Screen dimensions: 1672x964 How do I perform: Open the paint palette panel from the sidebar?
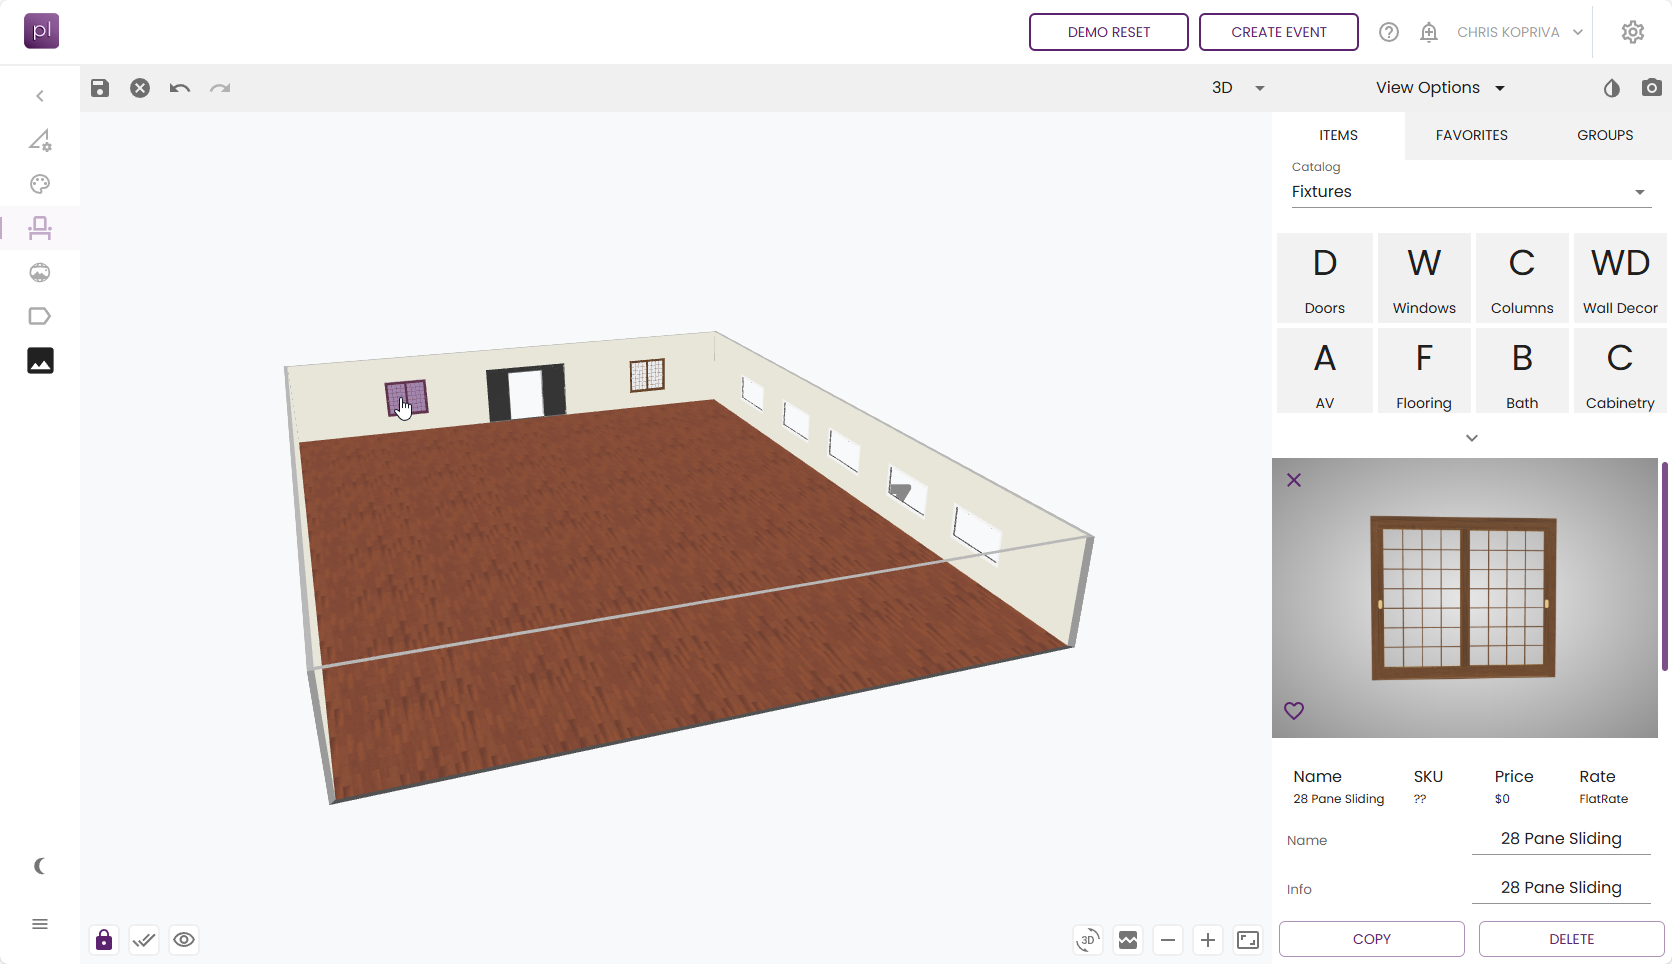point(40,184)
